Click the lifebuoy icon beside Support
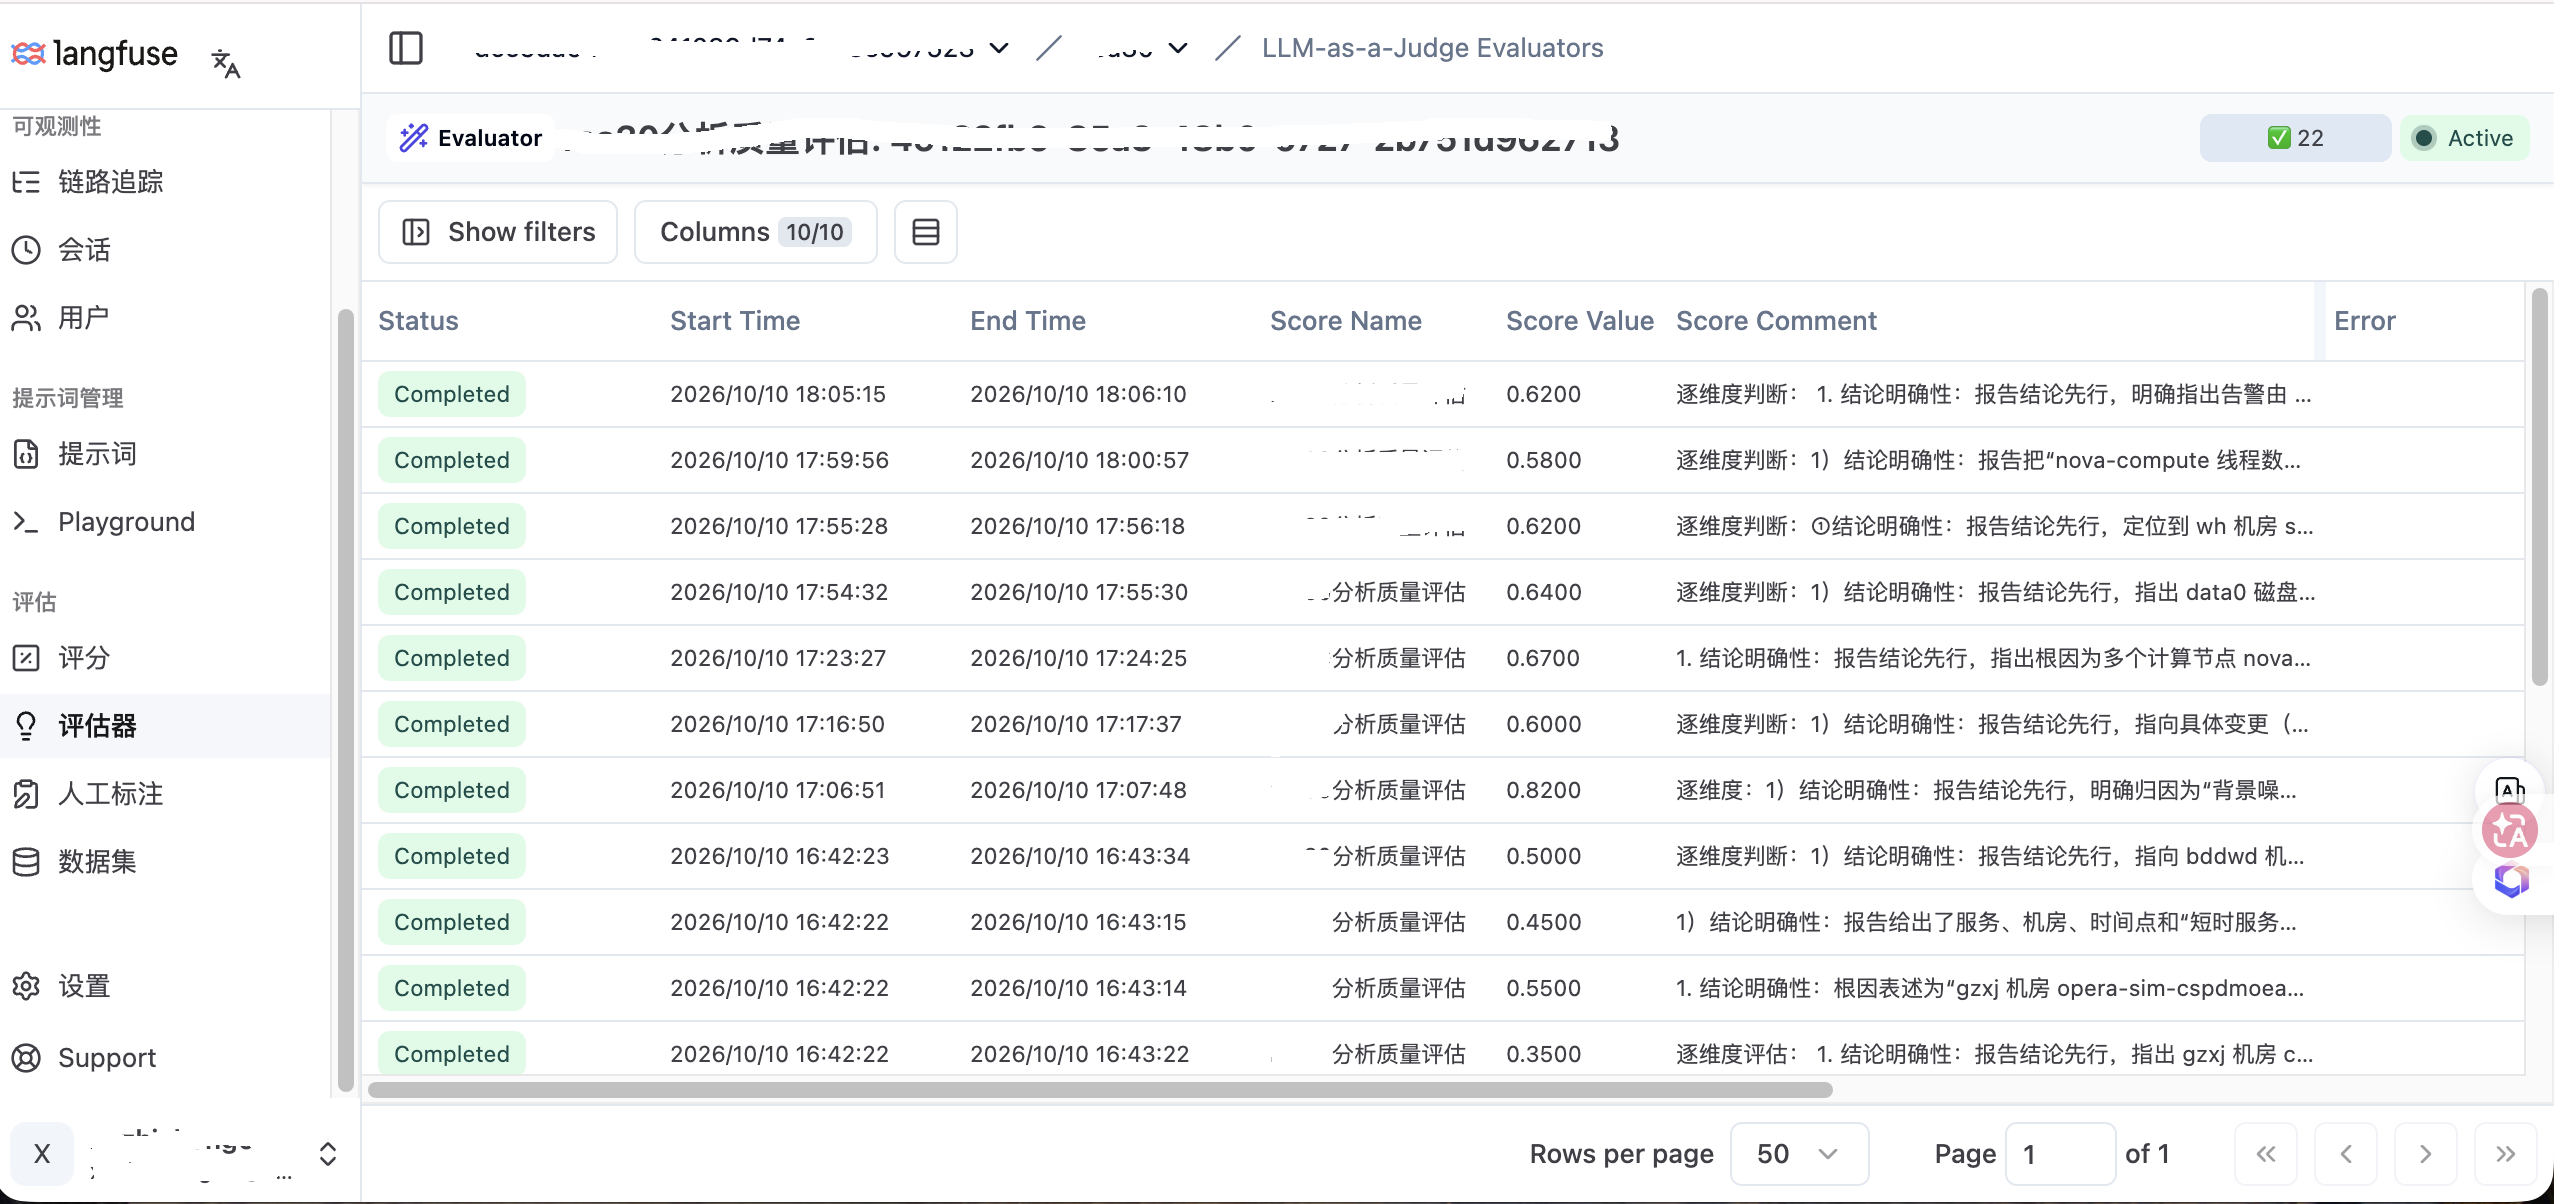 pyautogui.click(x=26, y=1058)
